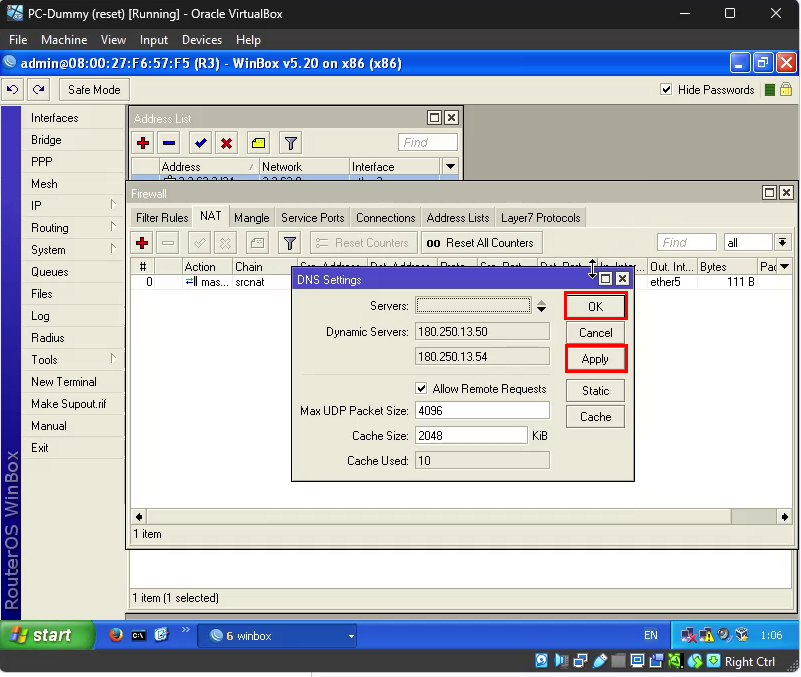Add a NAT rule with the red plus in Firewall
Viewport: 801px width, 677px height.
pyautogui.click(x=142, y=243)
